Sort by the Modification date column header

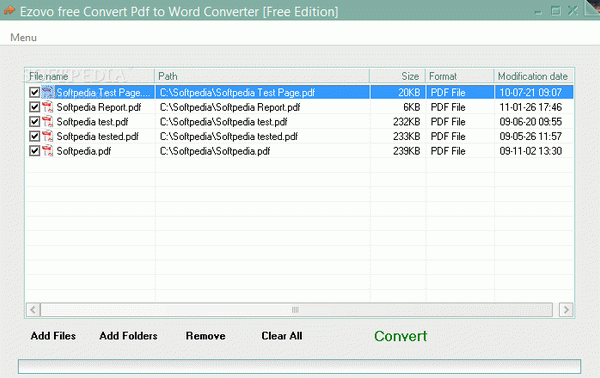click(534, 76)
